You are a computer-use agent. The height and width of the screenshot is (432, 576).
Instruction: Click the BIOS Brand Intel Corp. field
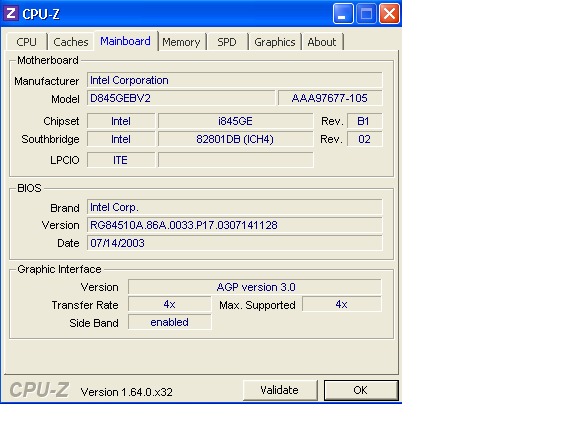pyautogui.click(x=234, y=207)
